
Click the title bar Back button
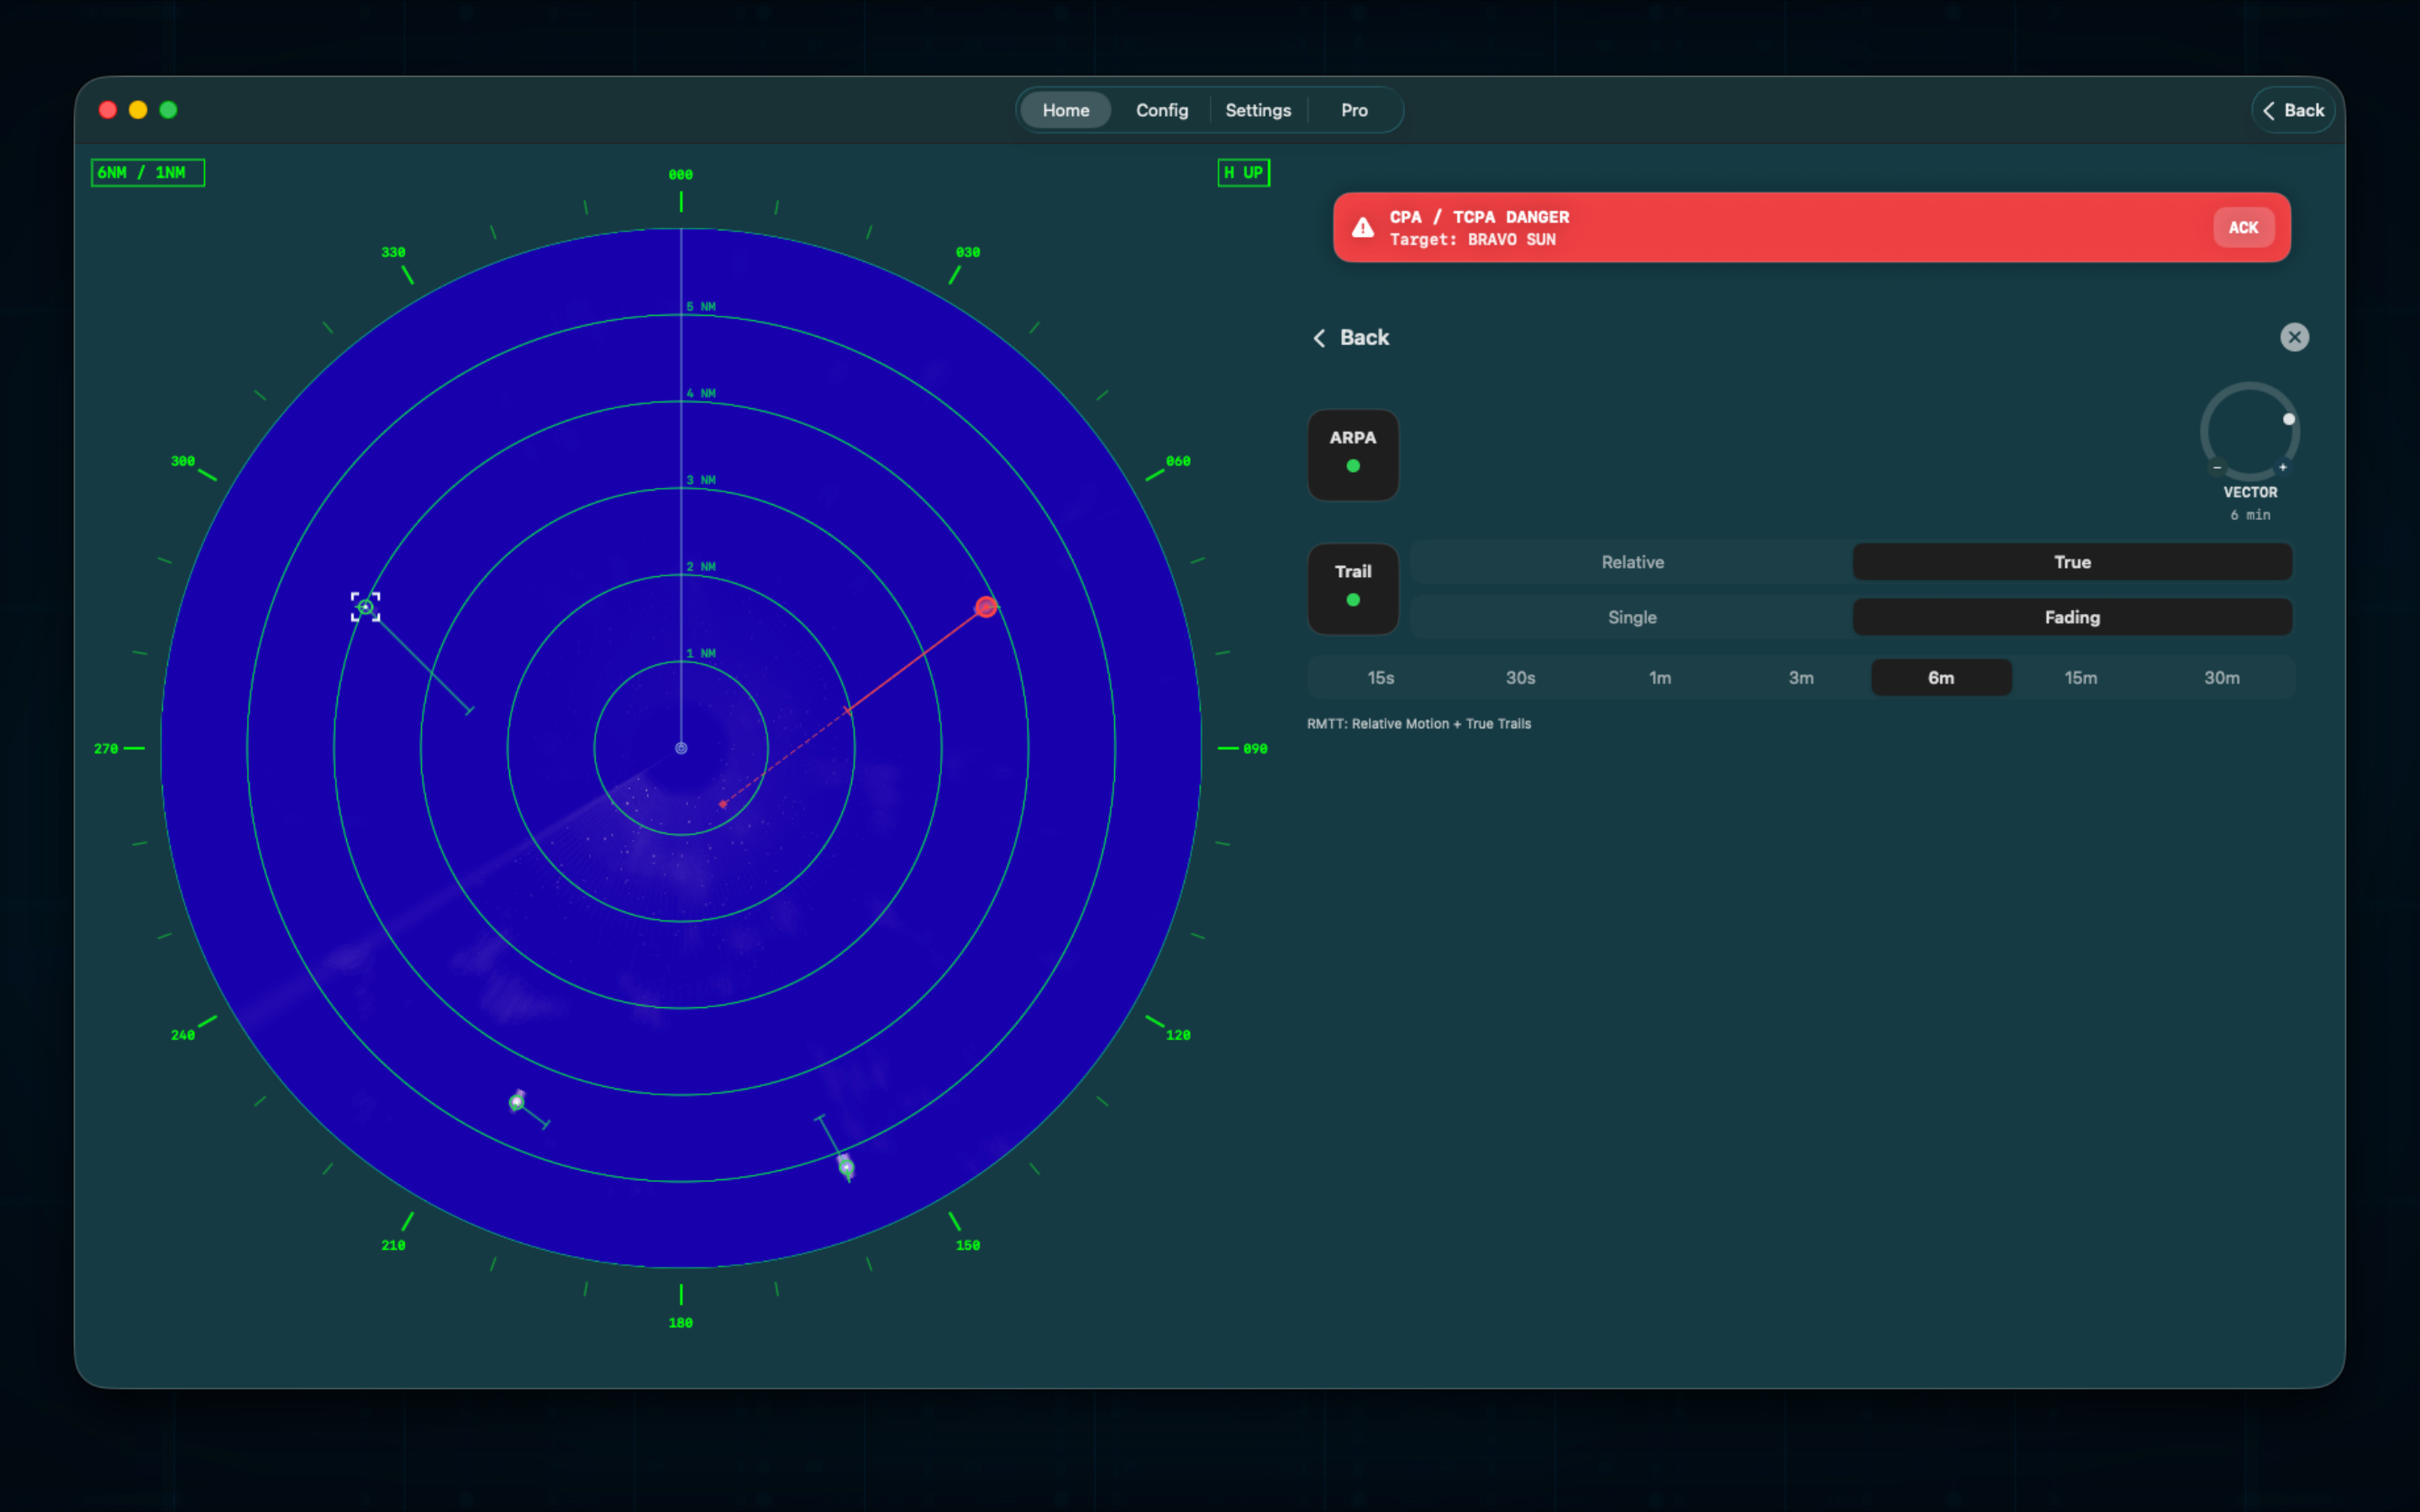coord(2293,110)
